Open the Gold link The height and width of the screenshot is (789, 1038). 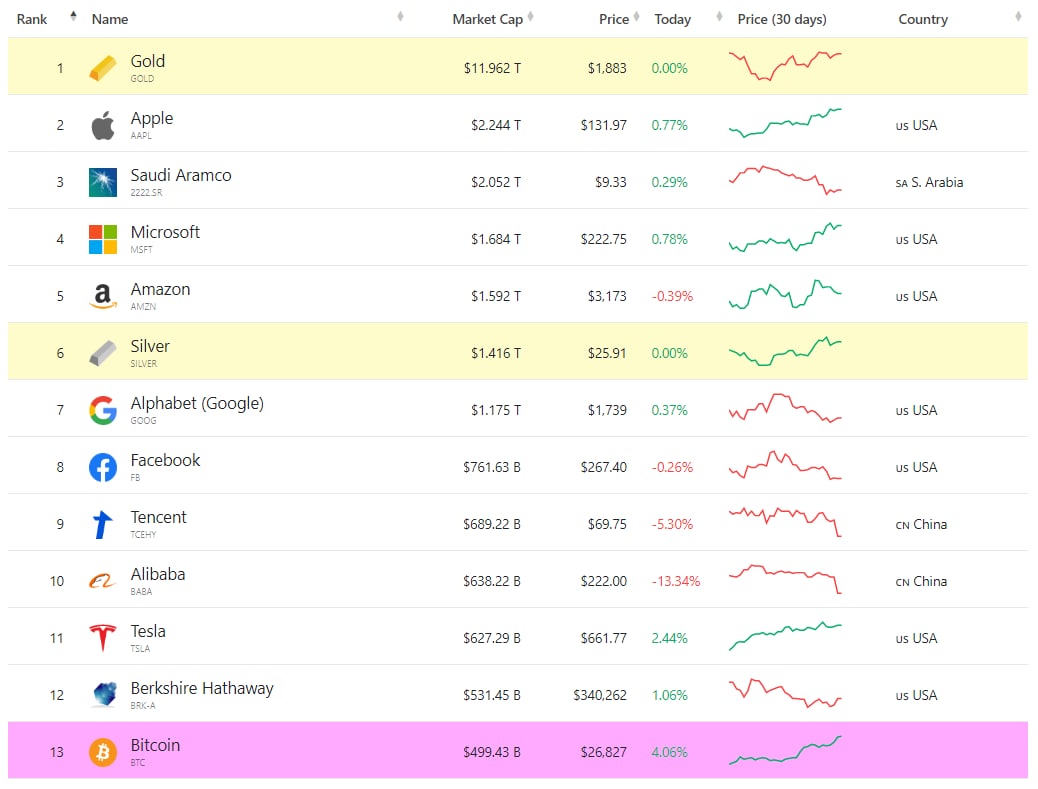click(148, 61)
